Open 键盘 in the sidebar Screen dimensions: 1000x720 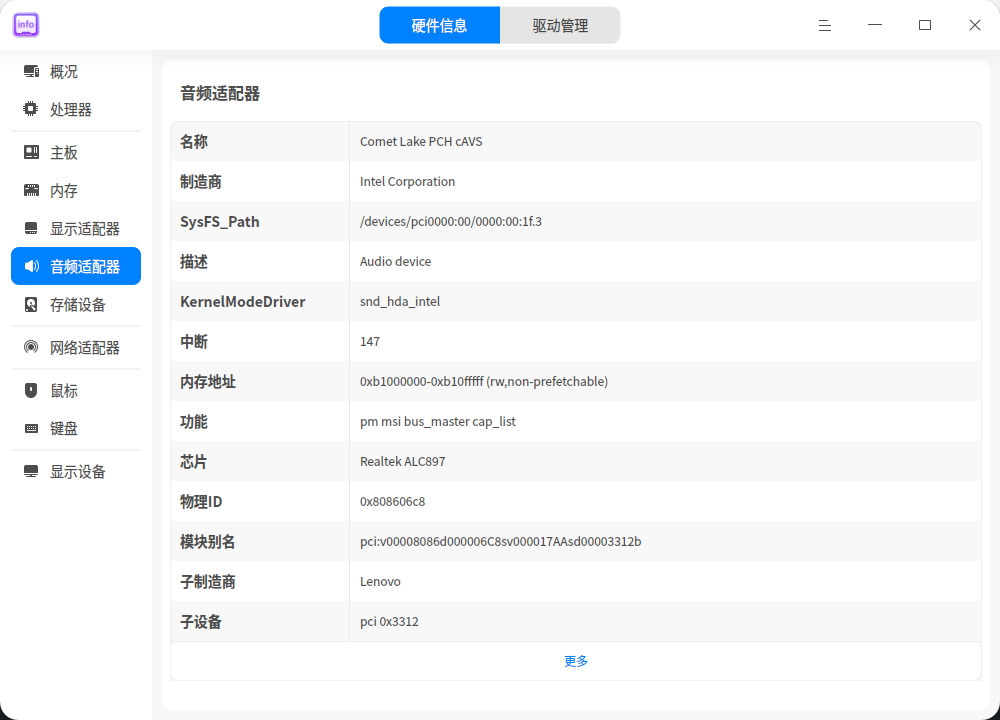(x=76, y=429)
